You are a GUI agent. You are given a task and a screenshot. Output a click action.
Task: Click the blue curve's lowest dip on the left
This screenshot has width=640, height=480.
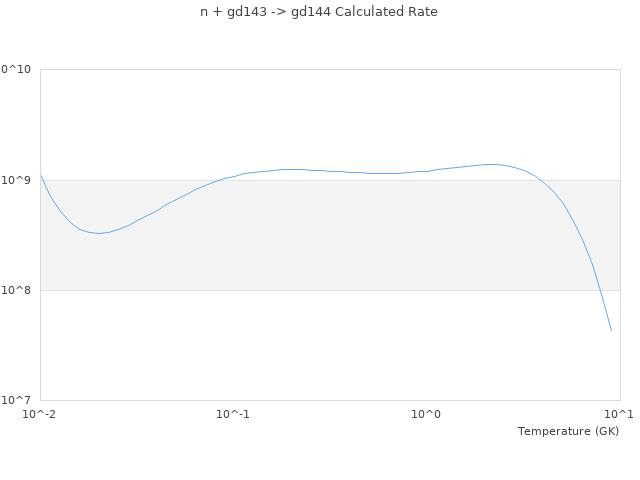(x=98, y=233)
